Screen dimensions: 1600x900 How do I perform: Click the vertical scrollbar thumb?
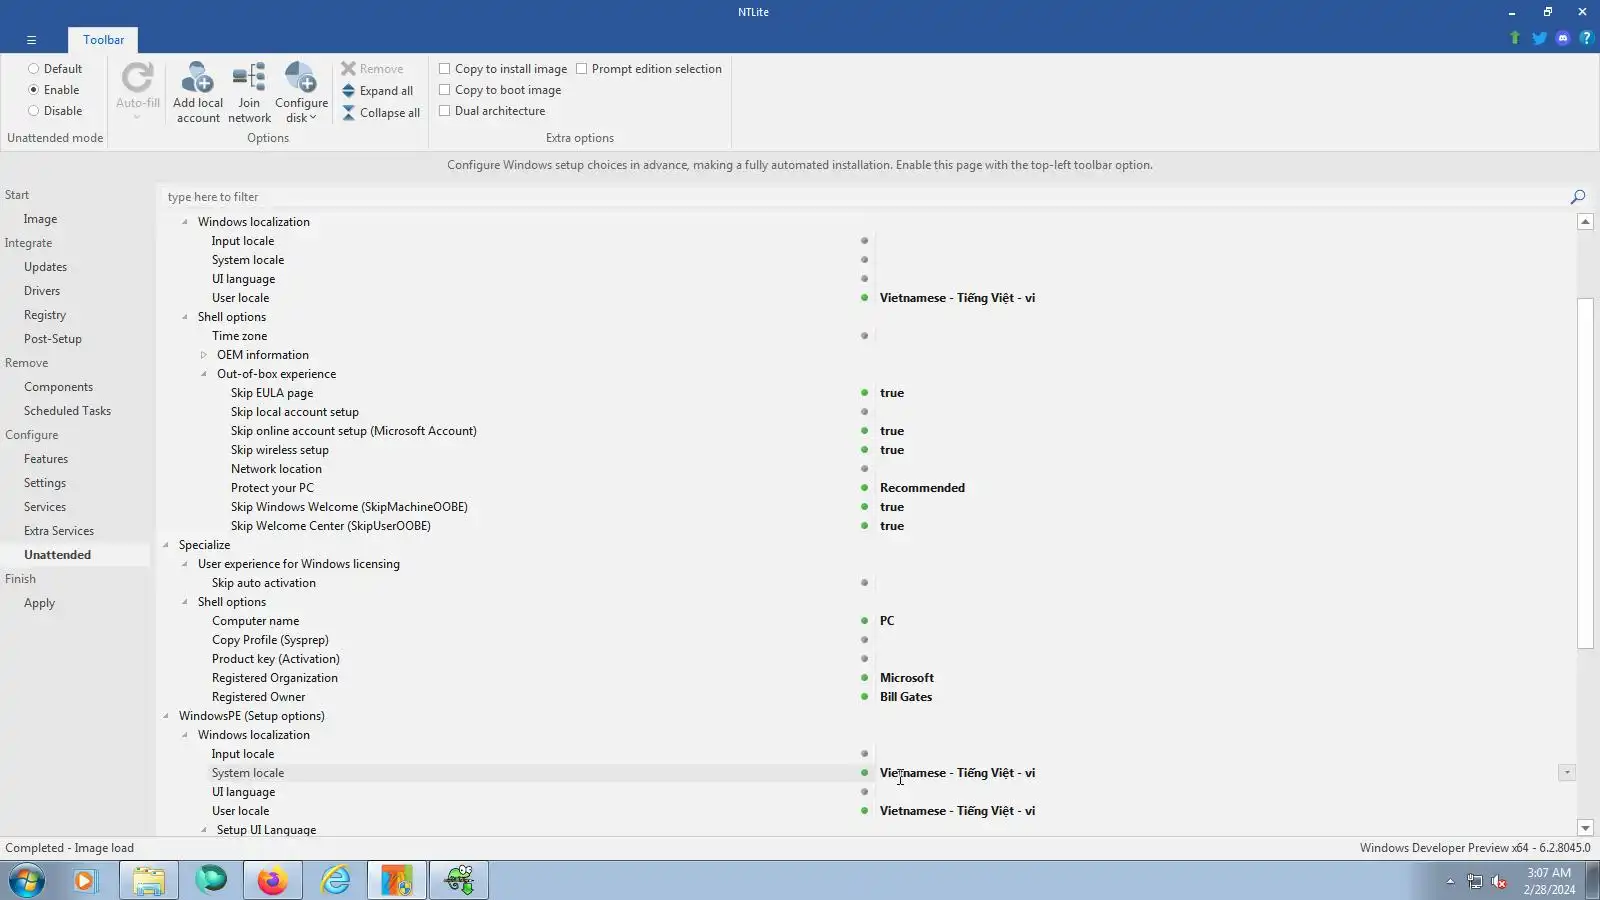point(1585,473)
